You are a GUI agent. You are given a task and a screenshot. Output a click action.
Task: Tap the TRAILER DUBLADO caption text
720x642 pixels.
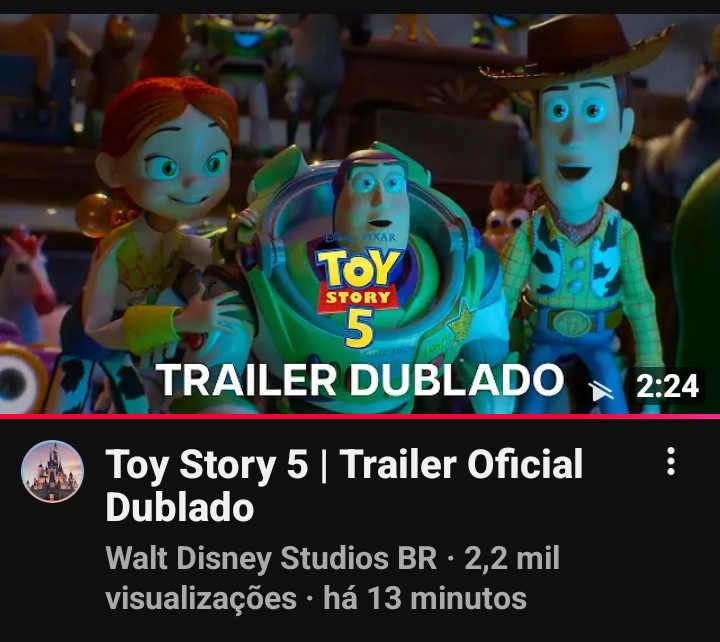[x=360, y=380]
